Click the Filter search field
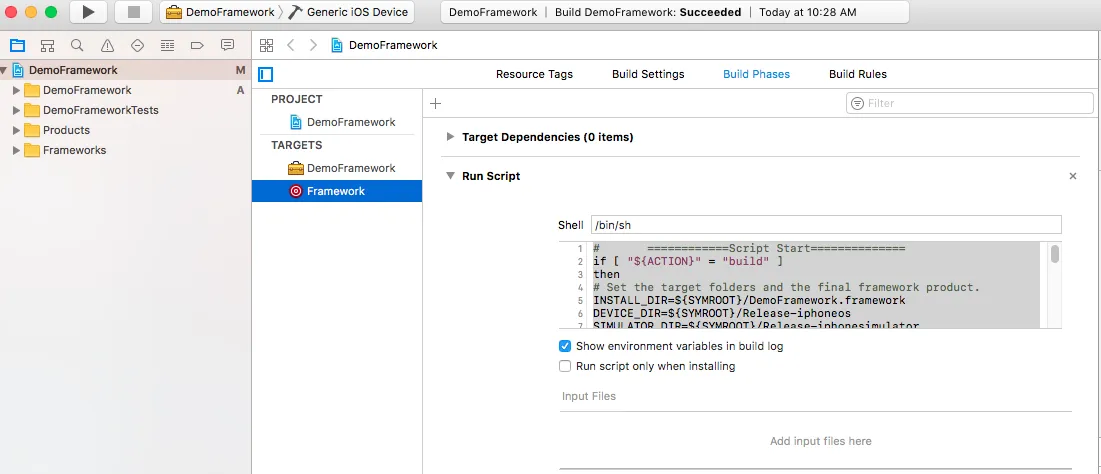The image size is (1101, 474). (970, 103)
